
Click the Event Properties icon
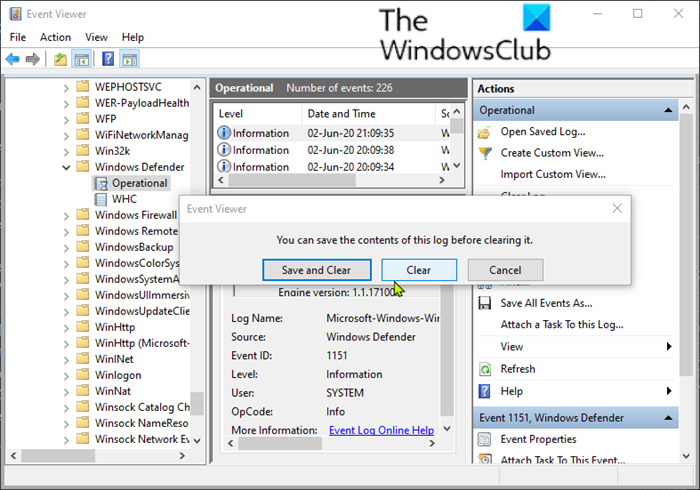485,439
